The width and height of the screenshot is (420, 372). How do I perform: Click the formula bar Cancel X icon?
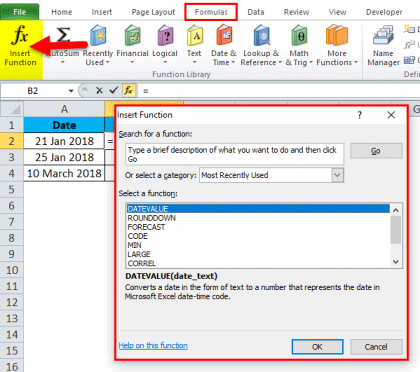(99, 90)
